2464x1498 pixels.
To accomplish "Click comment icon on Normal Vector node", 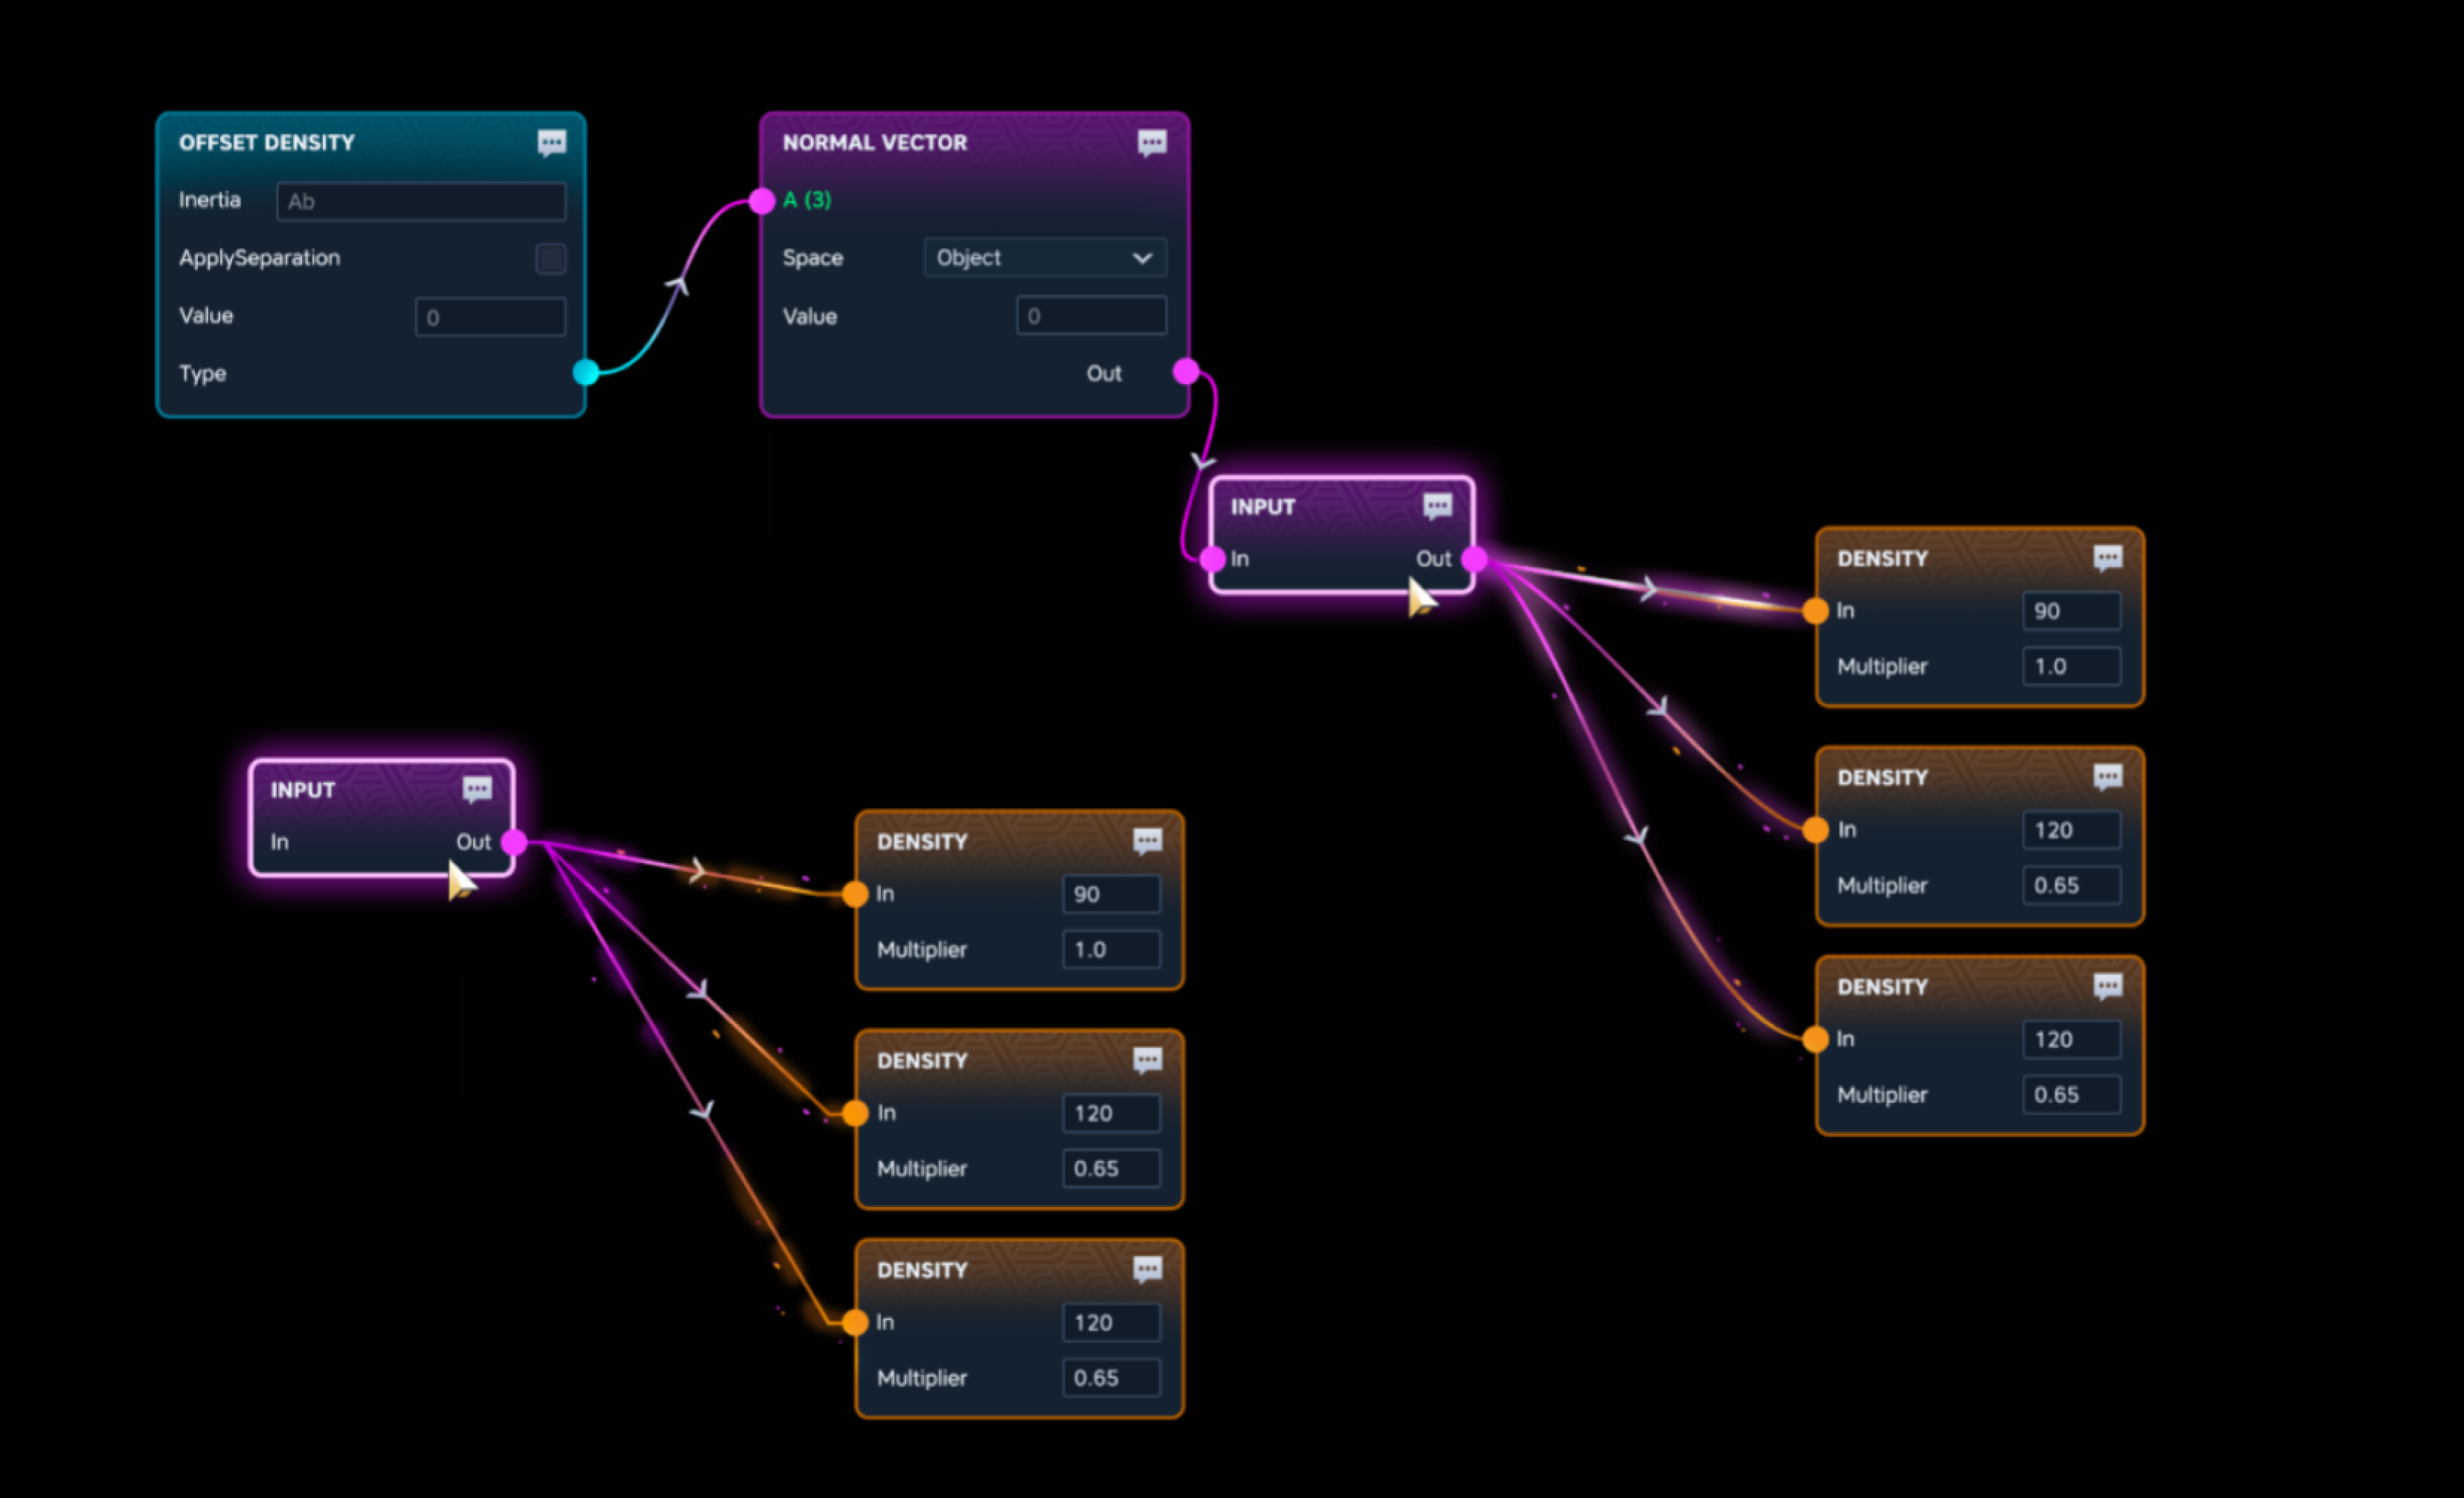I will [1151, 143].
